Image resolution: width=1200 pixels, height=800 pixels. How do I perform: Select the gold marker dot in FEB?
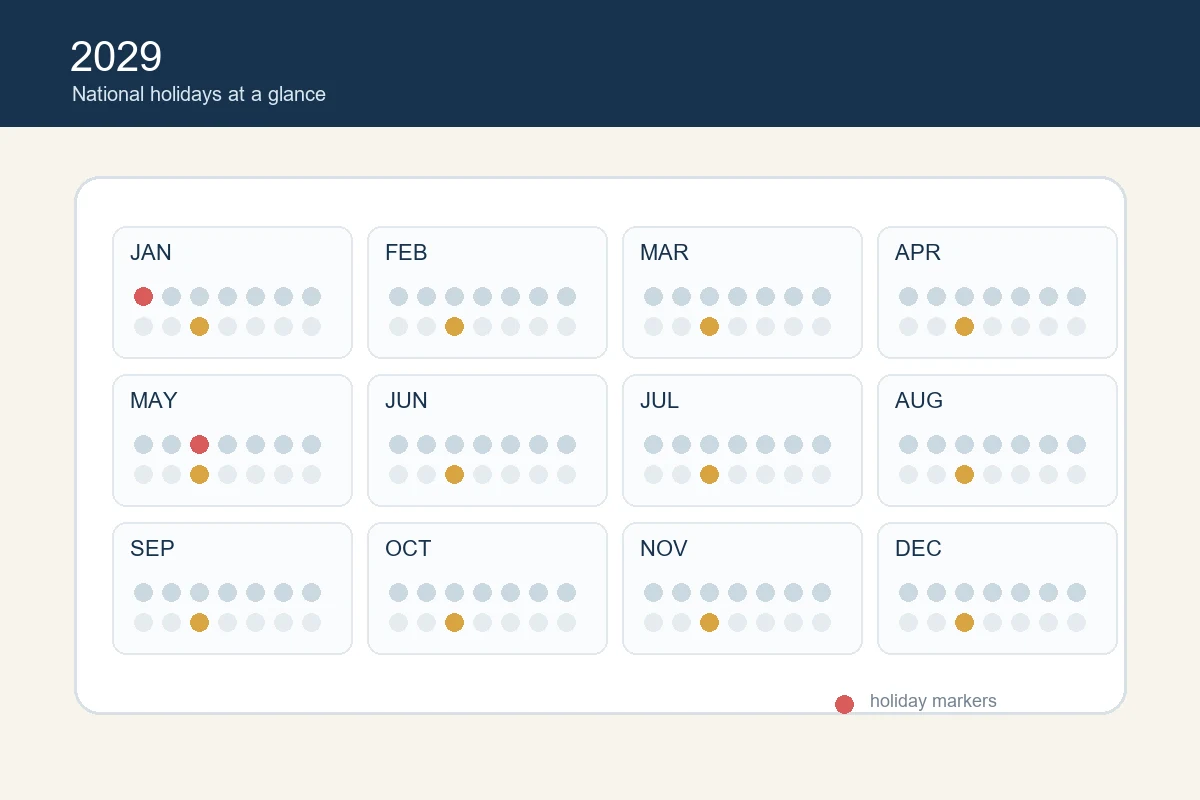454,326
